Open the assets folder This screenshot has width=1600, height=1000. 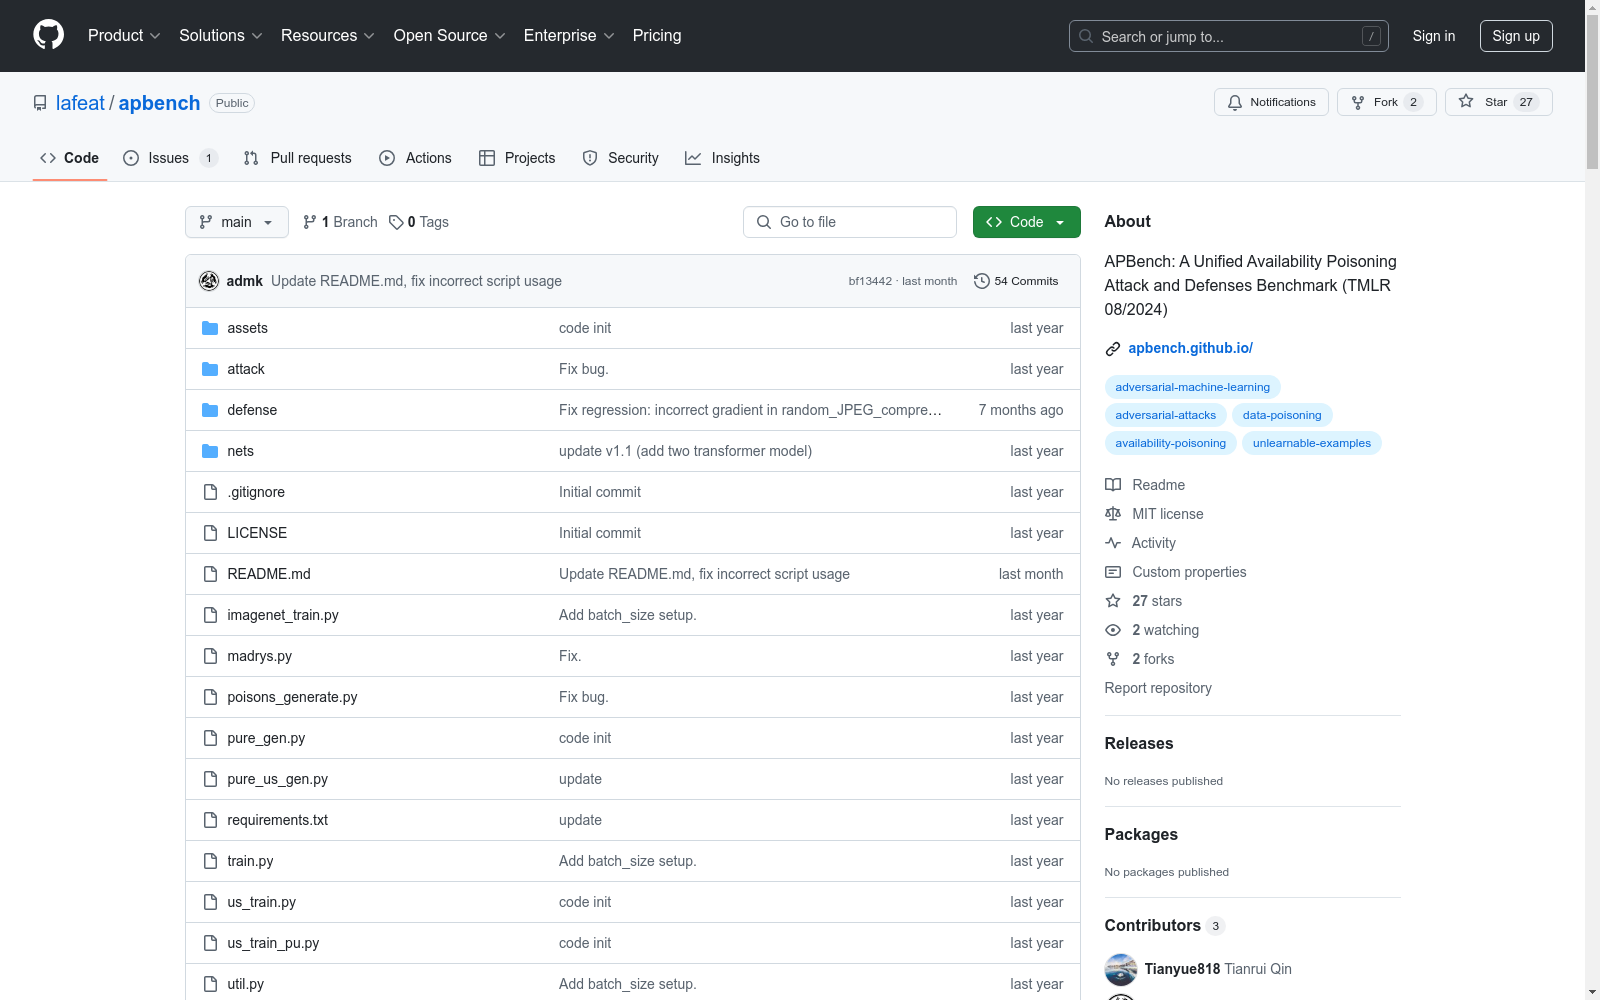click(x=247, y=328)
